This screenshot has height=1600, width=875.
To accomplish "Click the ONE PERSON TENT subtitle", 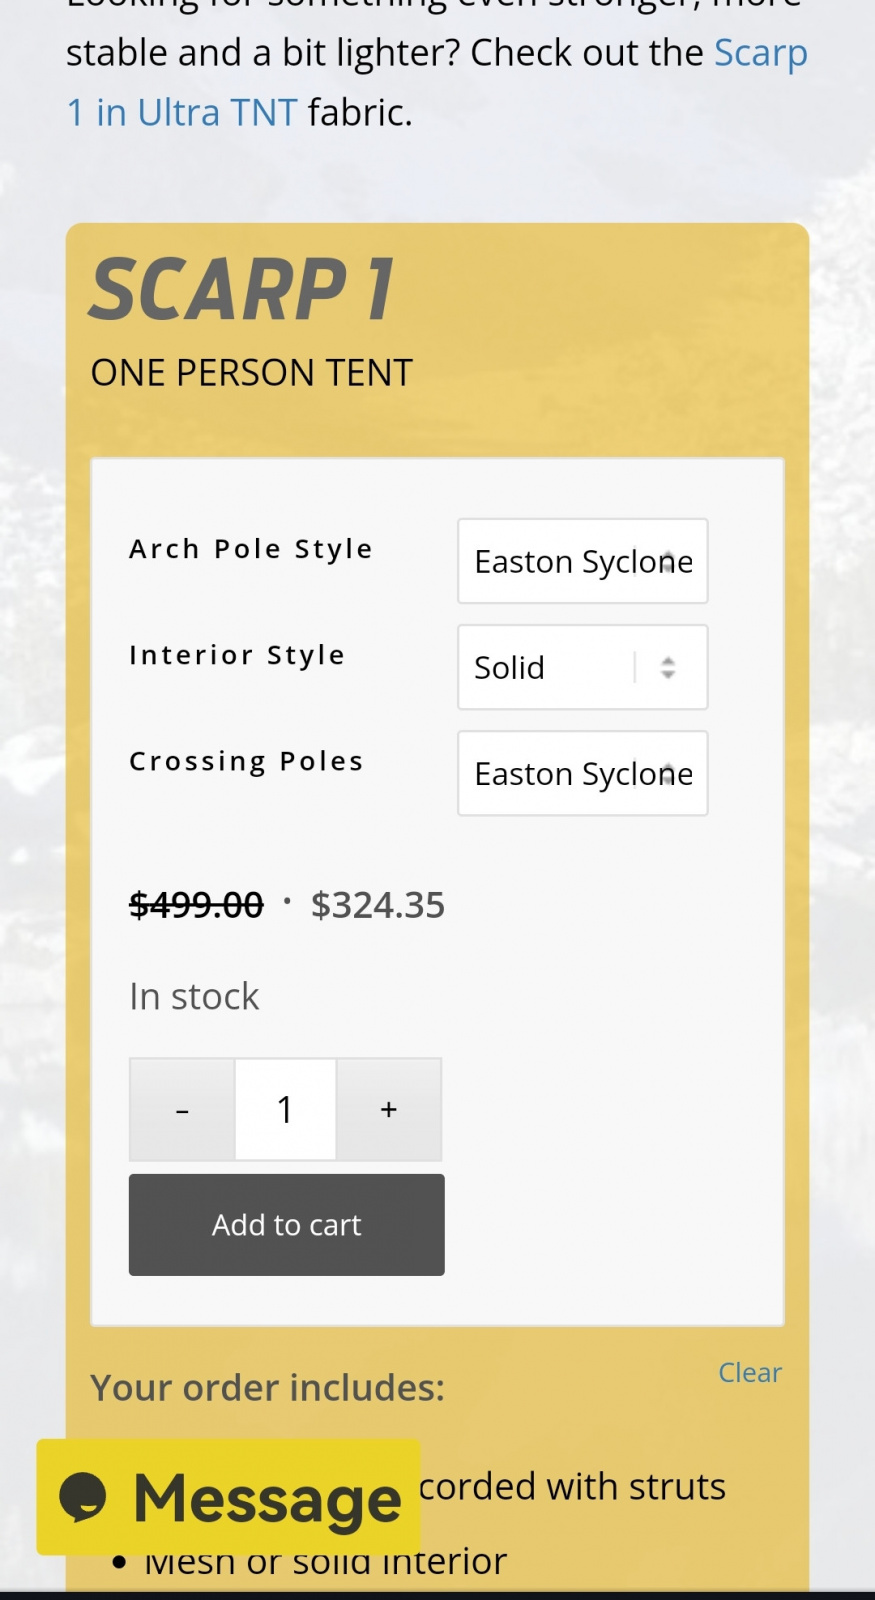I will (x=251, y=373).
